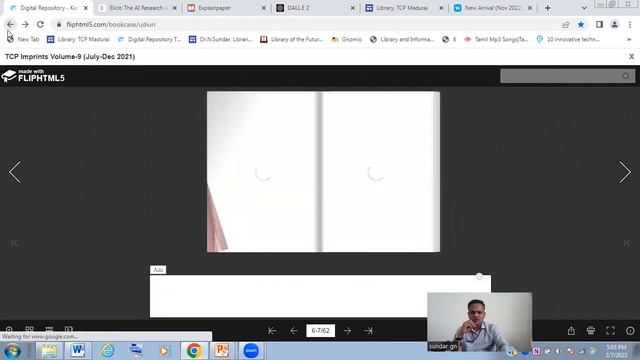Close the Explainpaper tab
Image resolution: width=640 pixels, height=360 pixels.
[263, 8]
